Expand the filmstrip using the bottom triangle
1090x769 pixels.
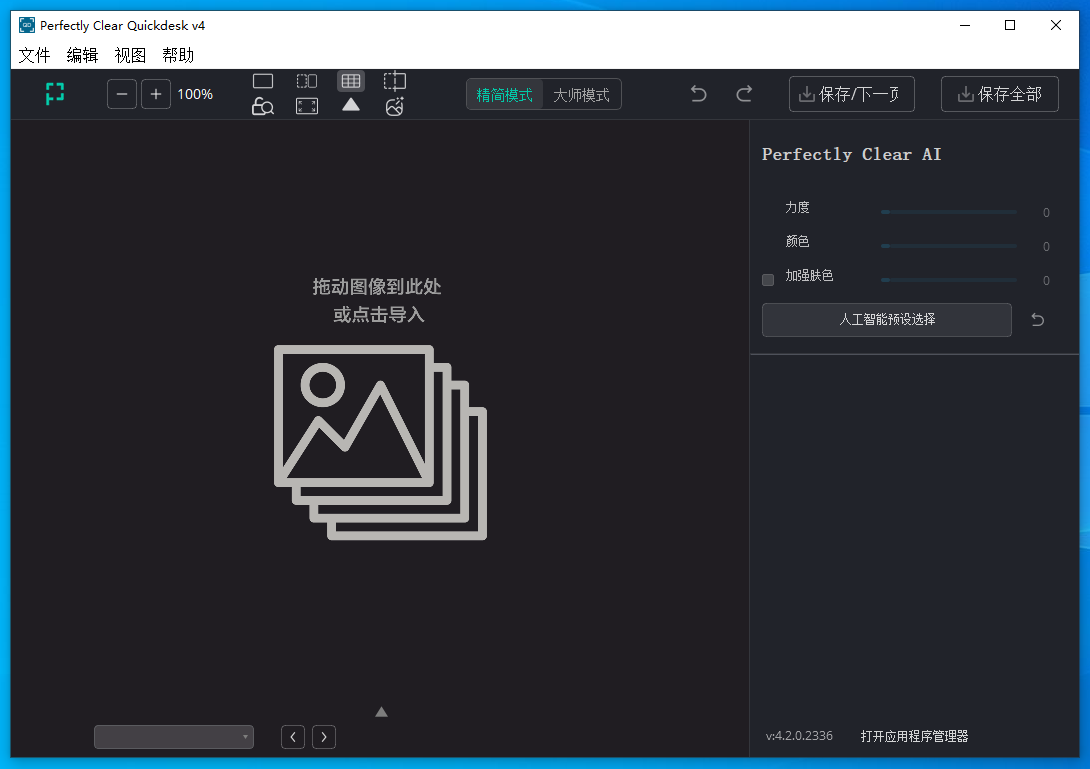tap(381, 712)
